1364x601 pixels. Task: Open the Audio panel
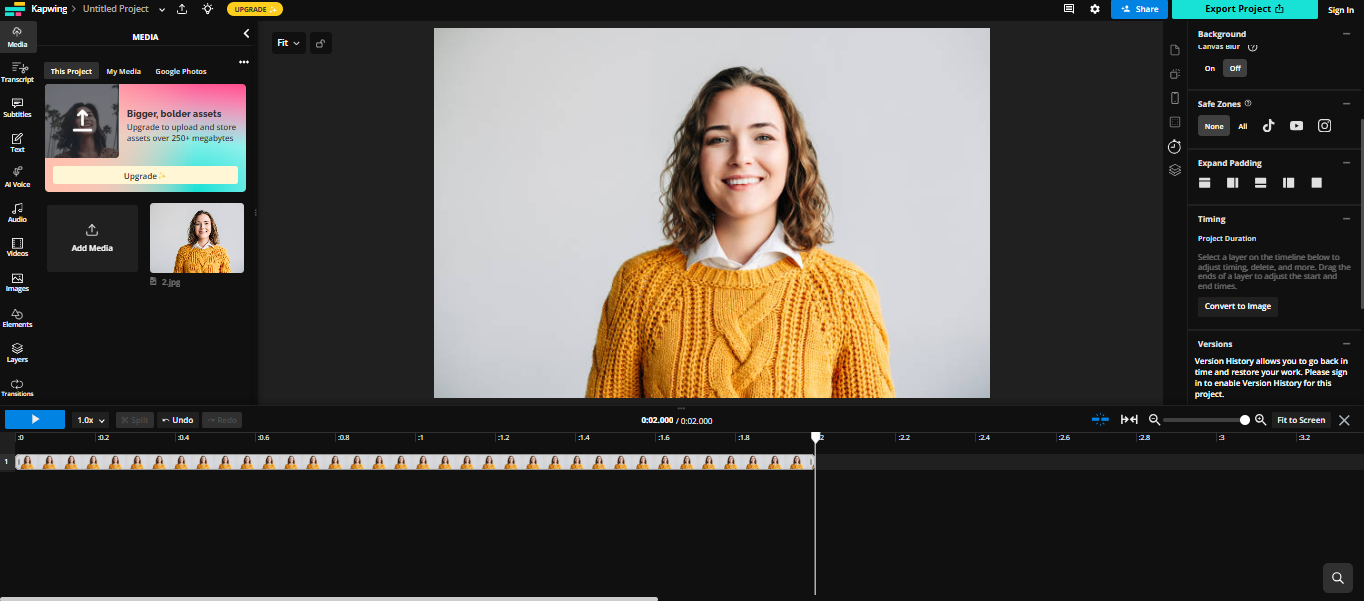coord(17,212)
